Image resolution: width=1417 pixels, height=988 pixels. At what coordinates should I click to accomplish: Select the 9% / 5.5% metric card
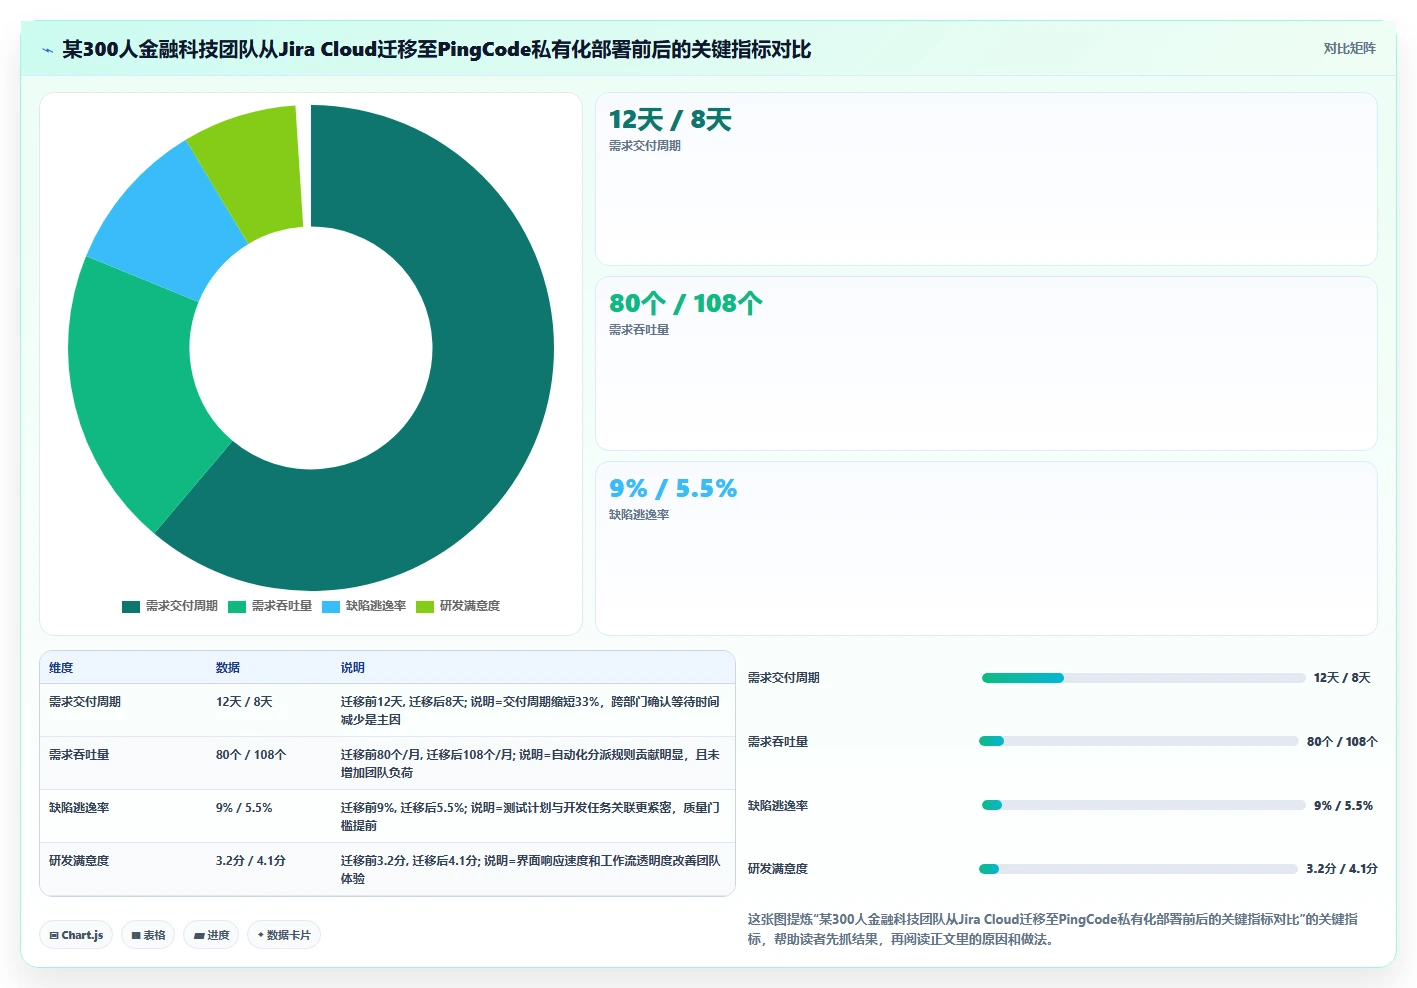click(x=986, y=548)
